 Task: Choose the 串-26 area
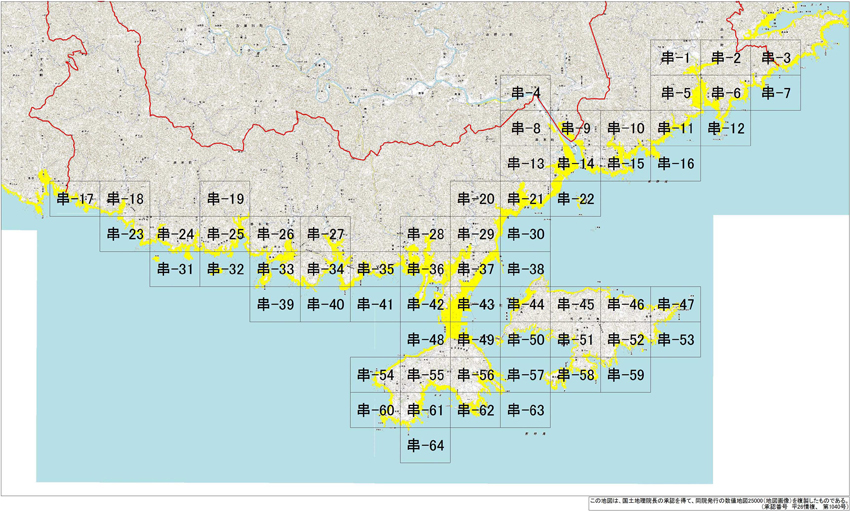pos(275,234)
